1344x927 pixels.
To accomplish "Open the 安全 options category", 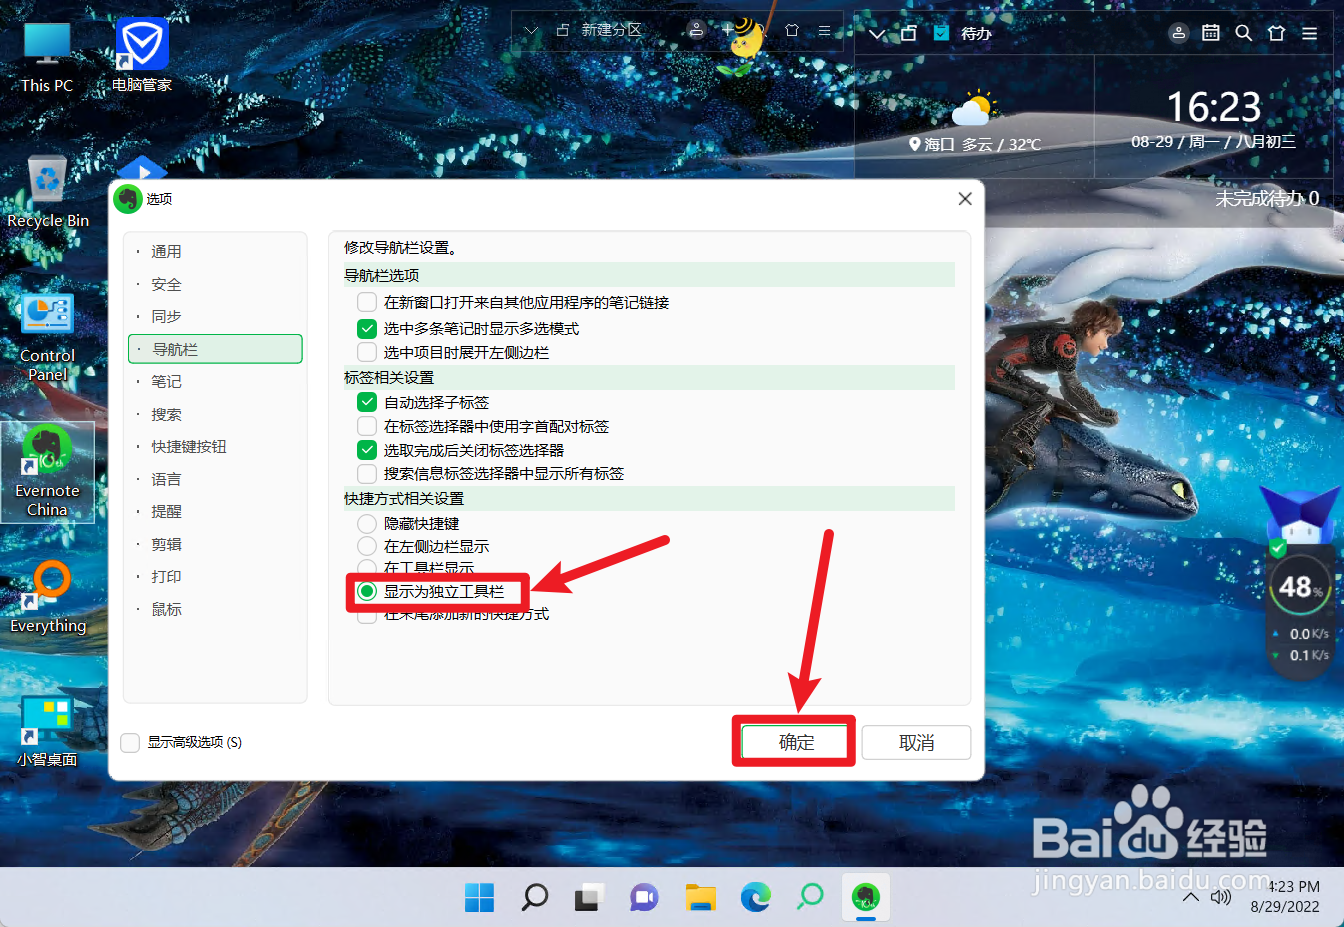I will (x=215, y=284).
